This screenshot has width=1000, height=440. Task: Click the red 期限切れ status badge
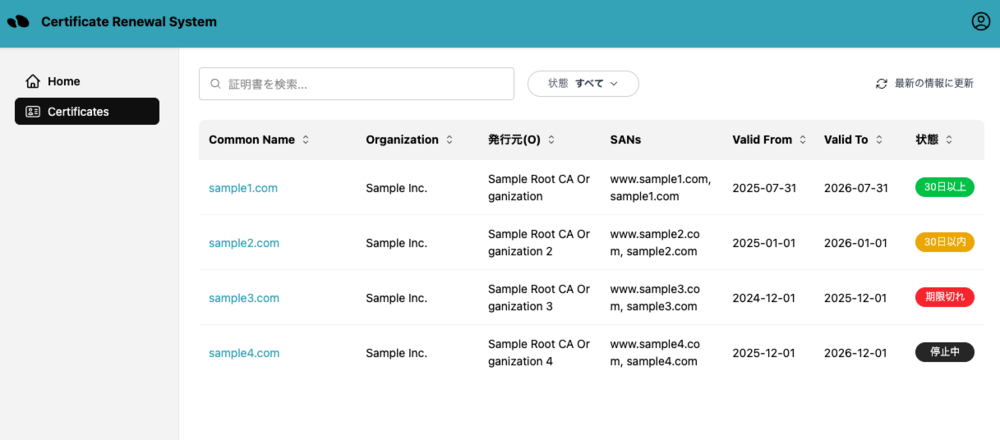point(944,297)
